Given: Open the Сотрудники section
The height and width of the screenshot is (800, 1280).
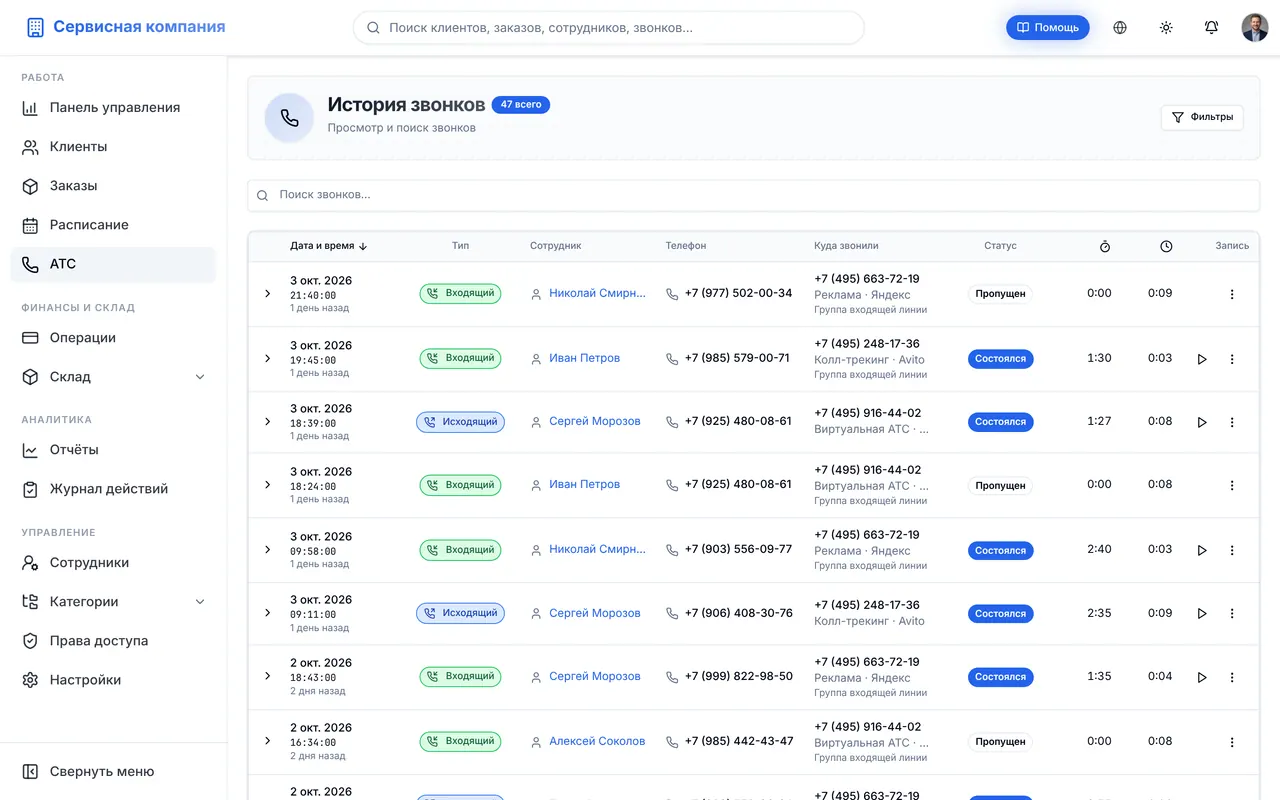Looking at the screenshot, I should 113,563.
